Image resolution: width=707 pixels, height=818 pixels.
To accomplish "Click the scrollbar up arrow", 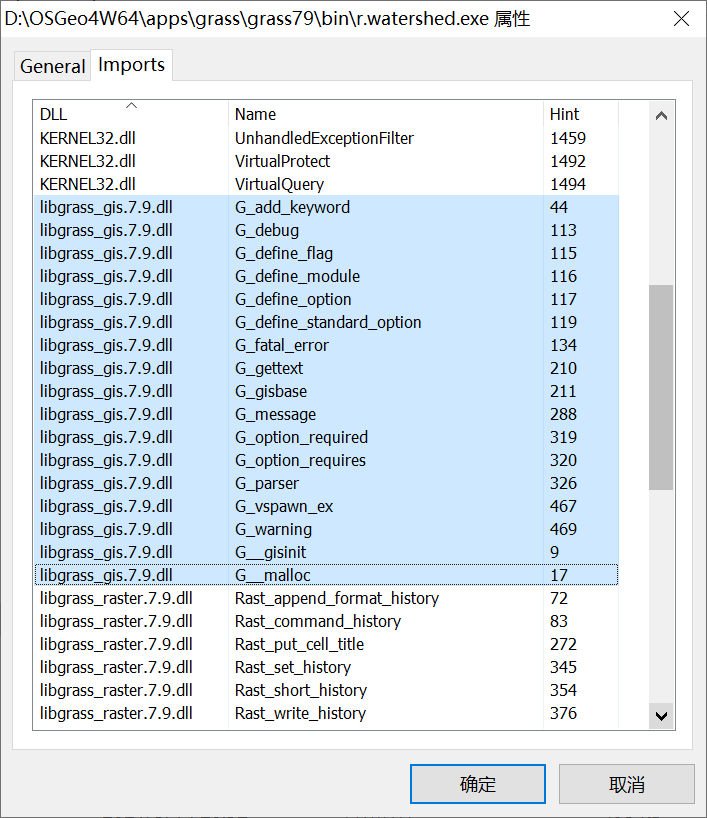I will (x=661, y=116).
